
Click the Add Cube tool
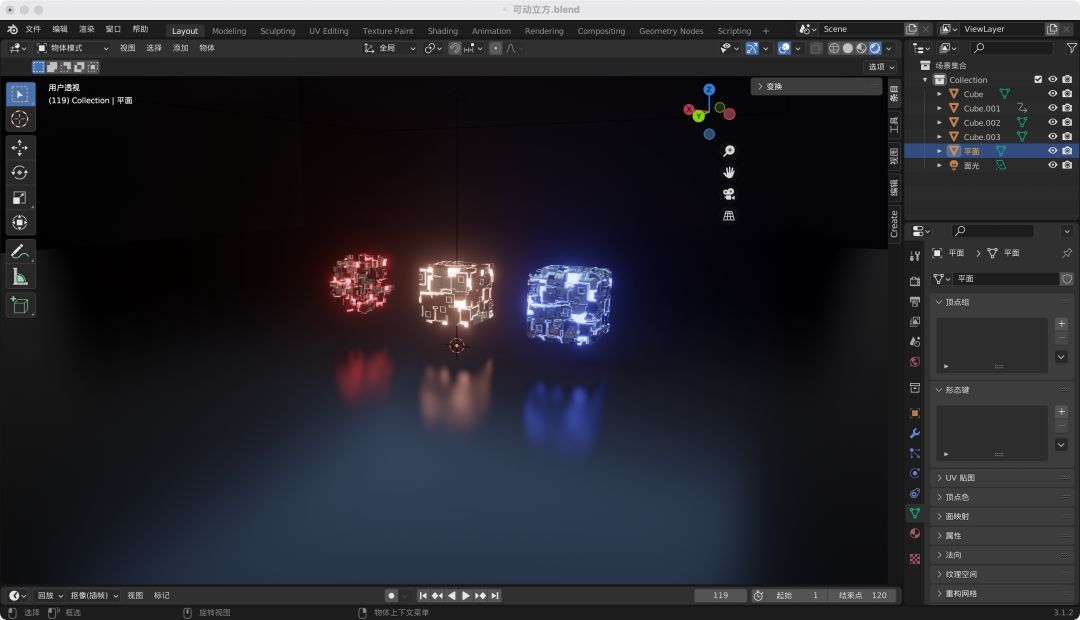[x=20, y=305]
